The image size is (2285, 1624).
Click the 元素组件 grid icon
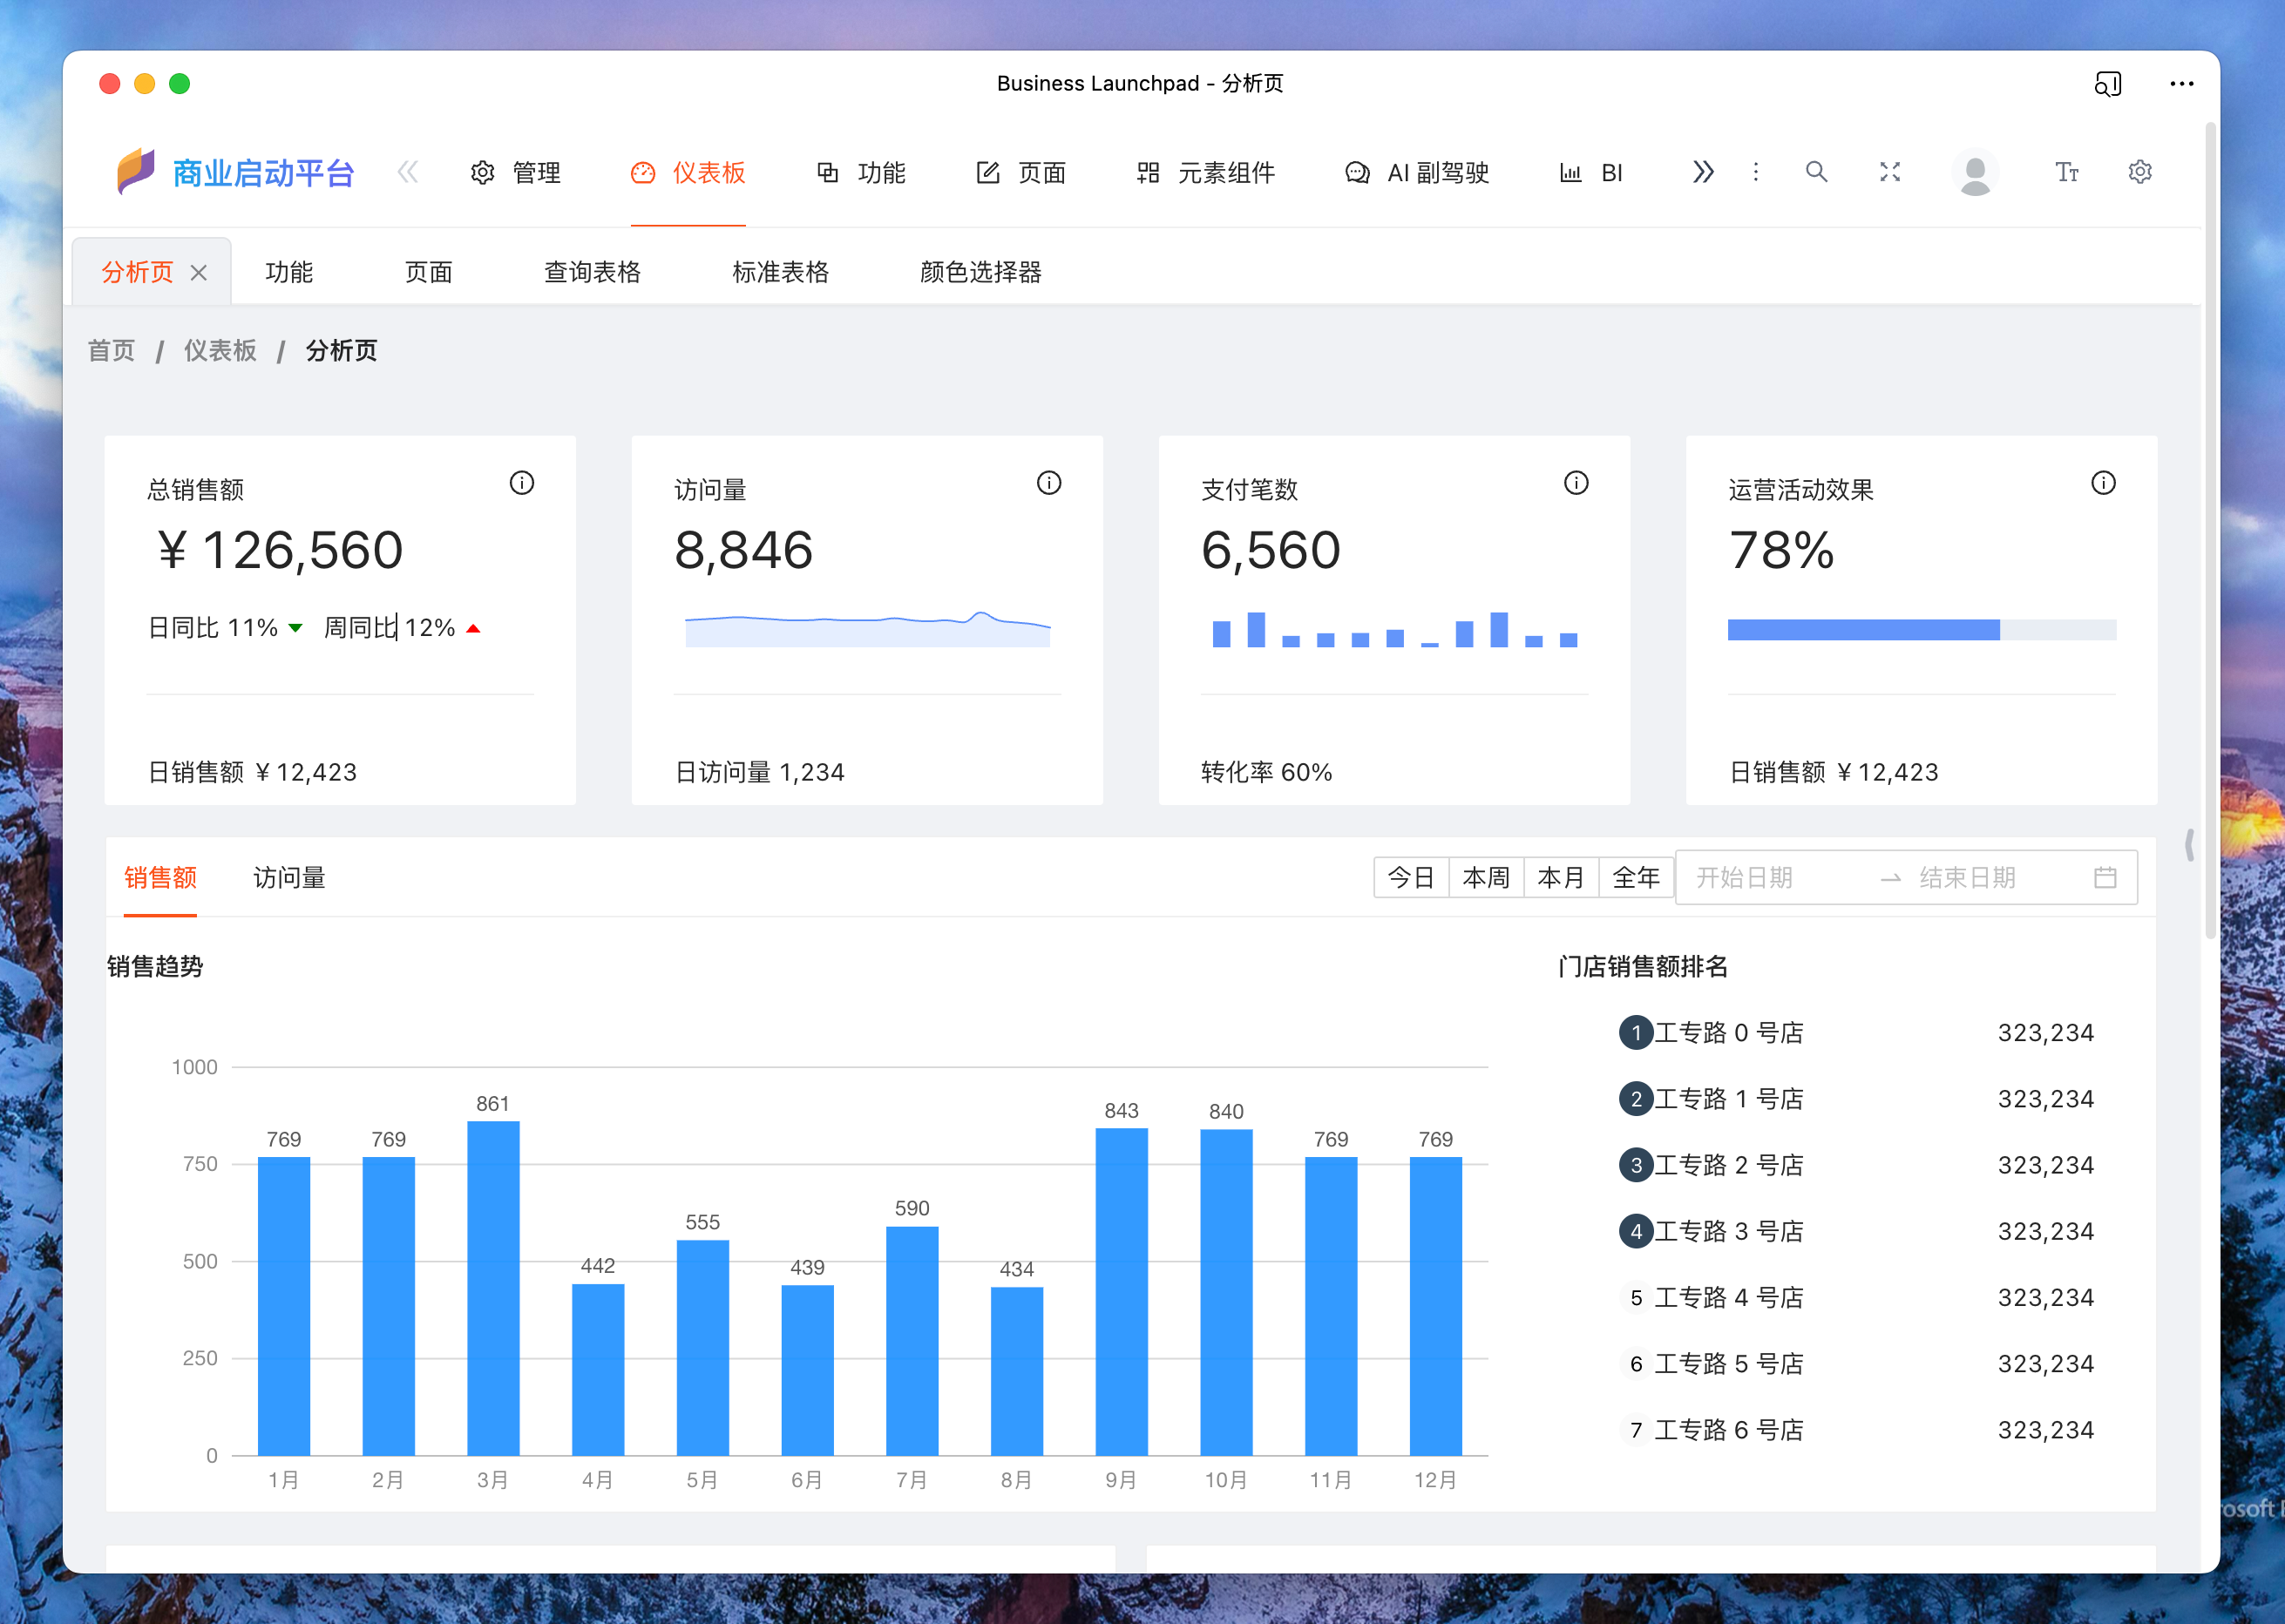(1148, 173)
